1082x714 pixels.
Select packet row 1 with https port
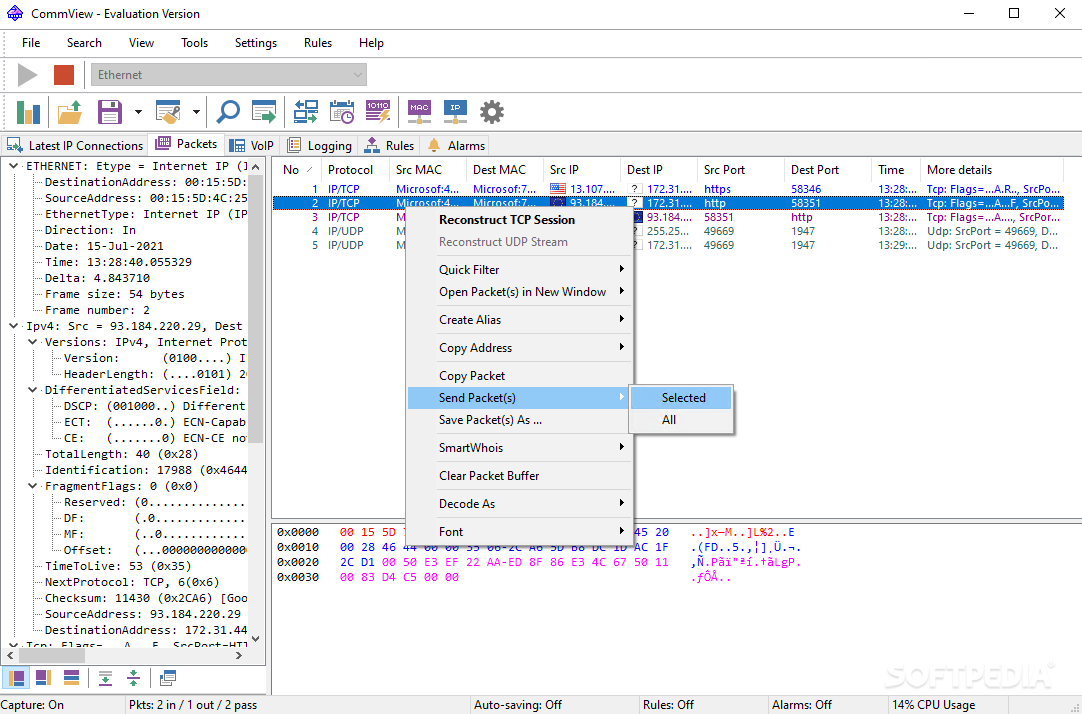point(668,189)
